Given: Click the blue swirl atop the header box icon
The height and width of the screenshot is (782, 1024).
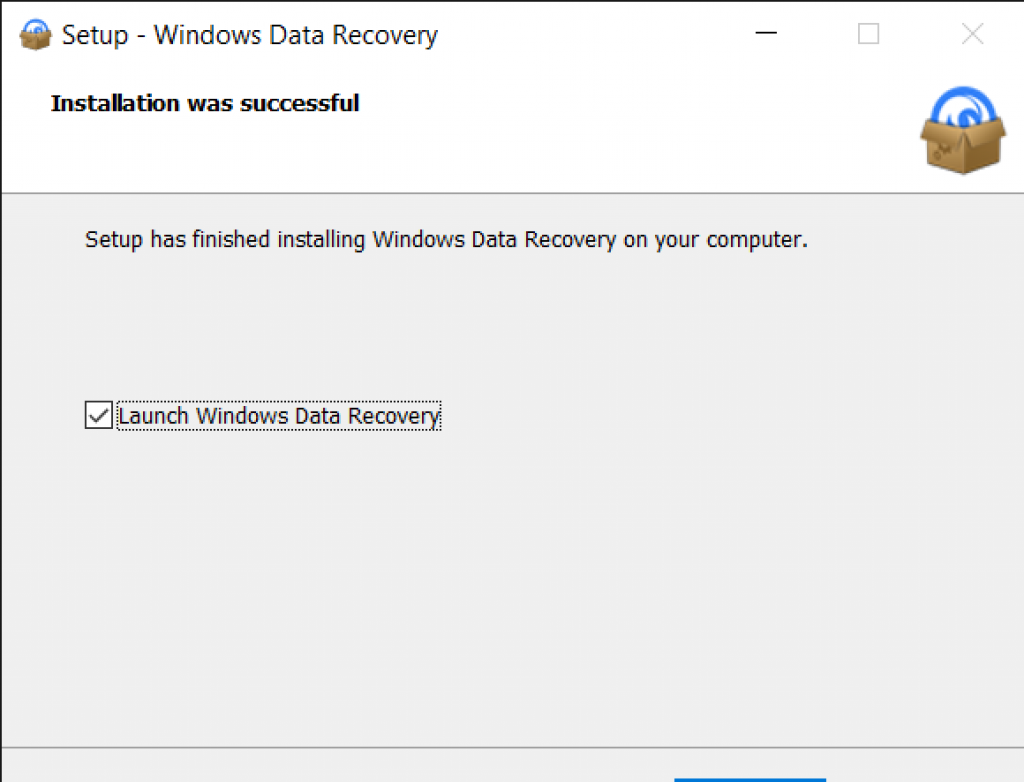Looking at the screenshot, I should tap(964, 107).
